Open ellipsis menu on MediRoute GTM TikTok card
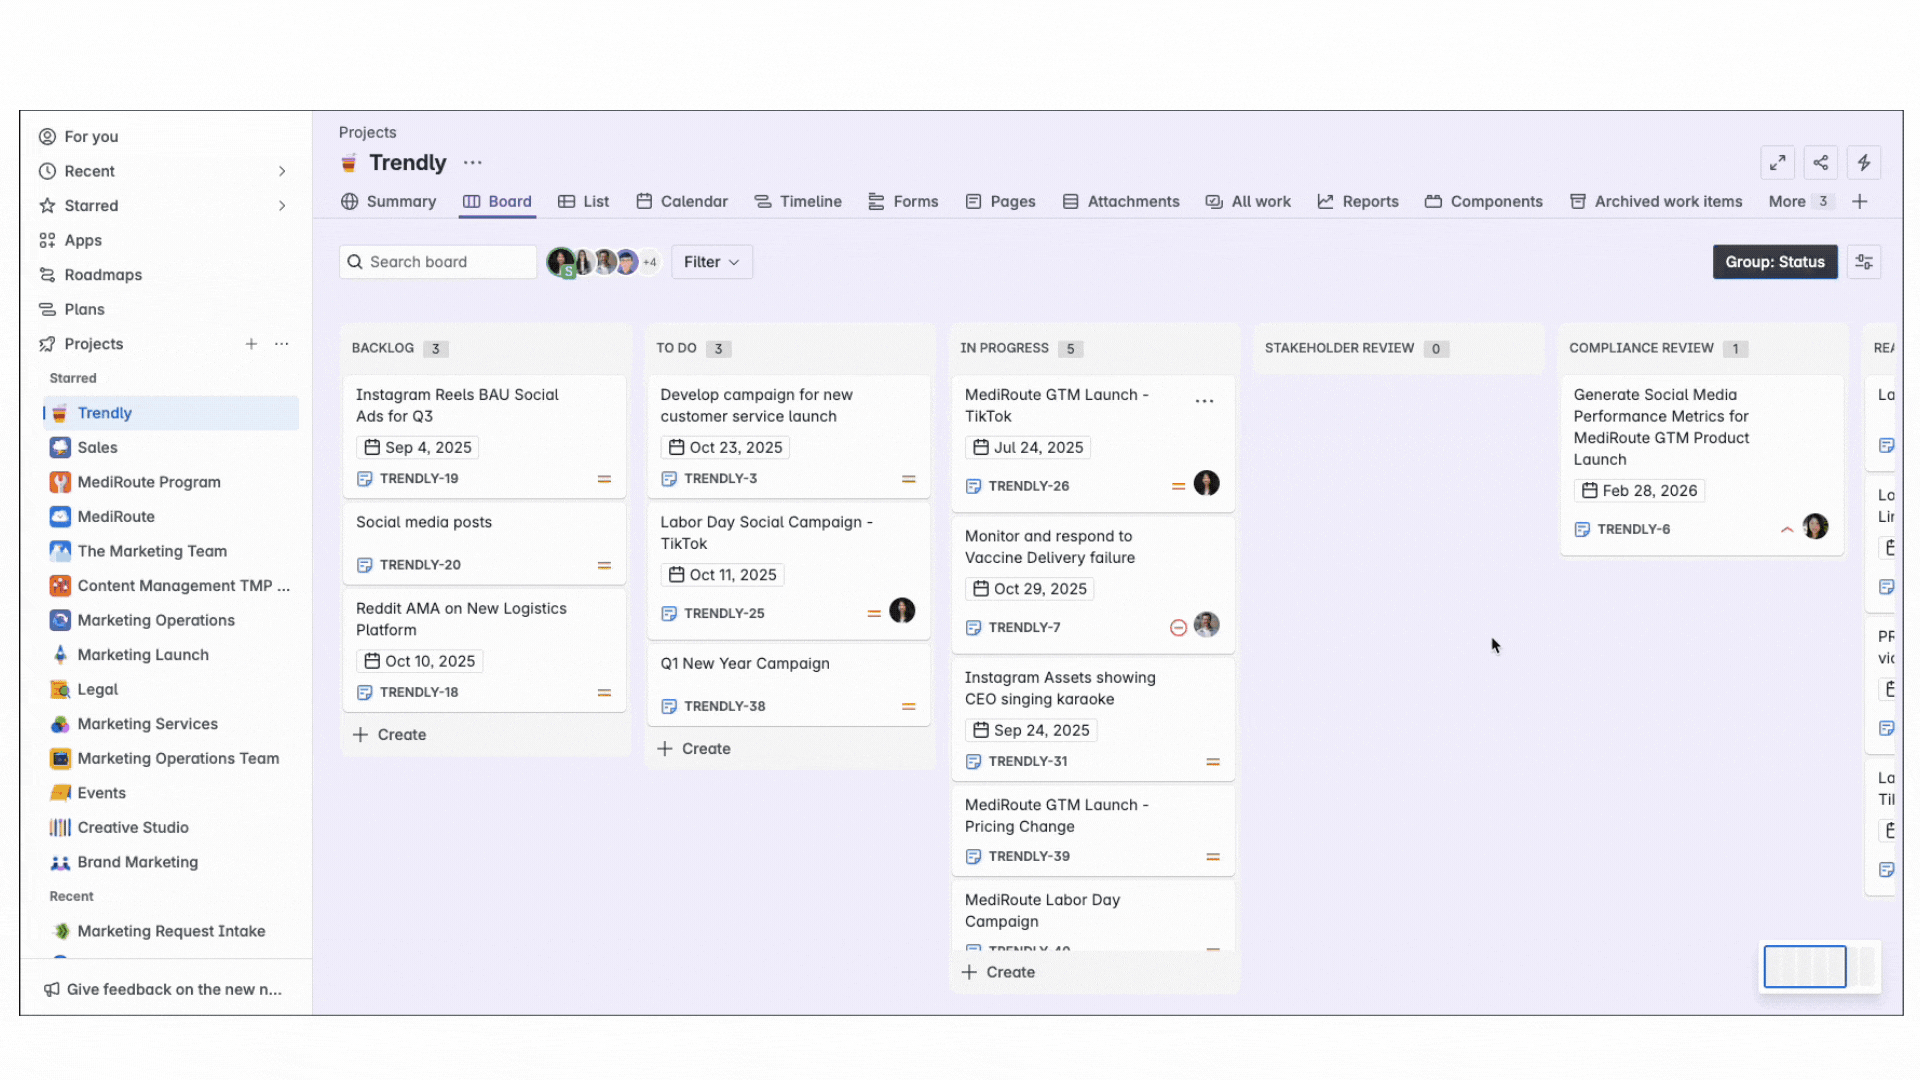Viewport: 1920px width, 1080px height. point(1204,401)
